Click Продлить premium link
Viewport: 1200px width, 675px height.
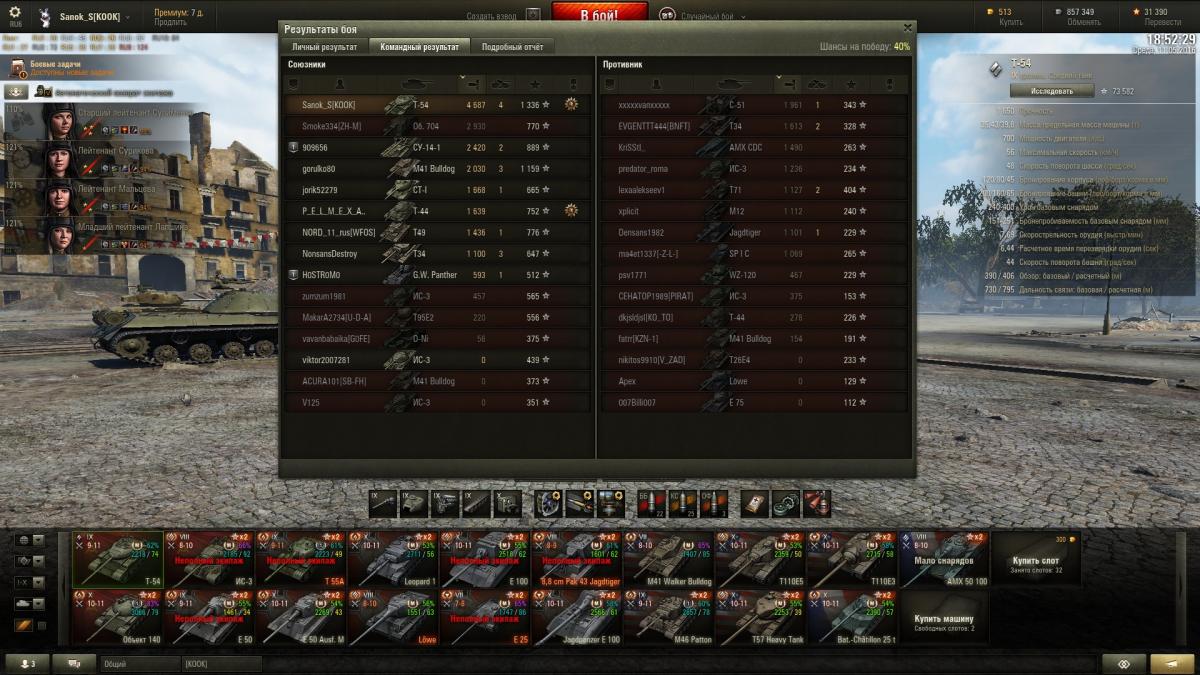[170, 22]
